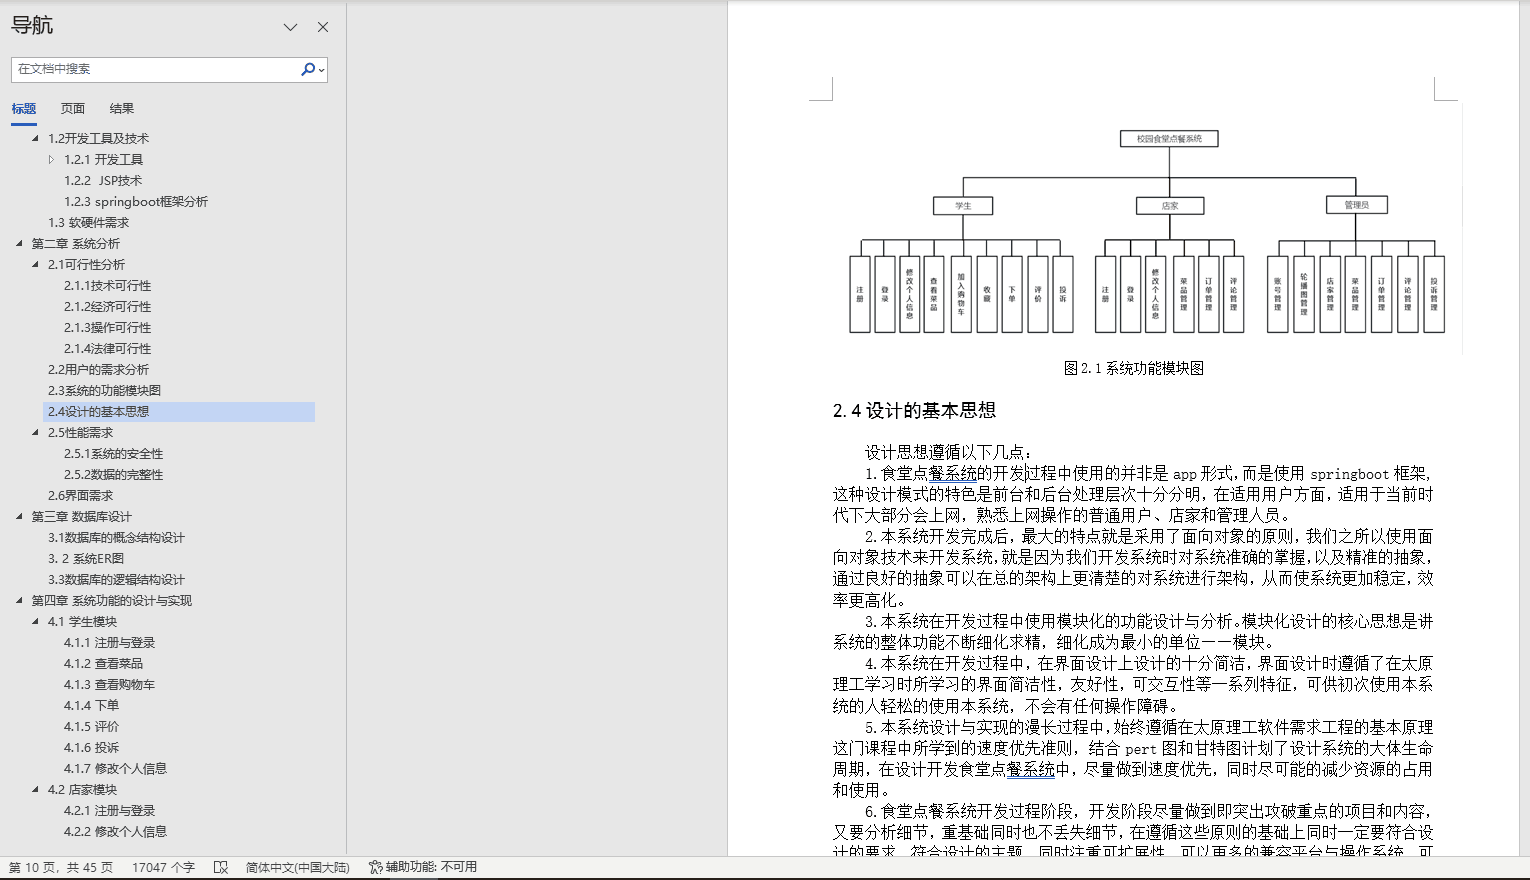
Task: Go to heading 1.2.3 springboot框架分析
Action: (136, 201)
